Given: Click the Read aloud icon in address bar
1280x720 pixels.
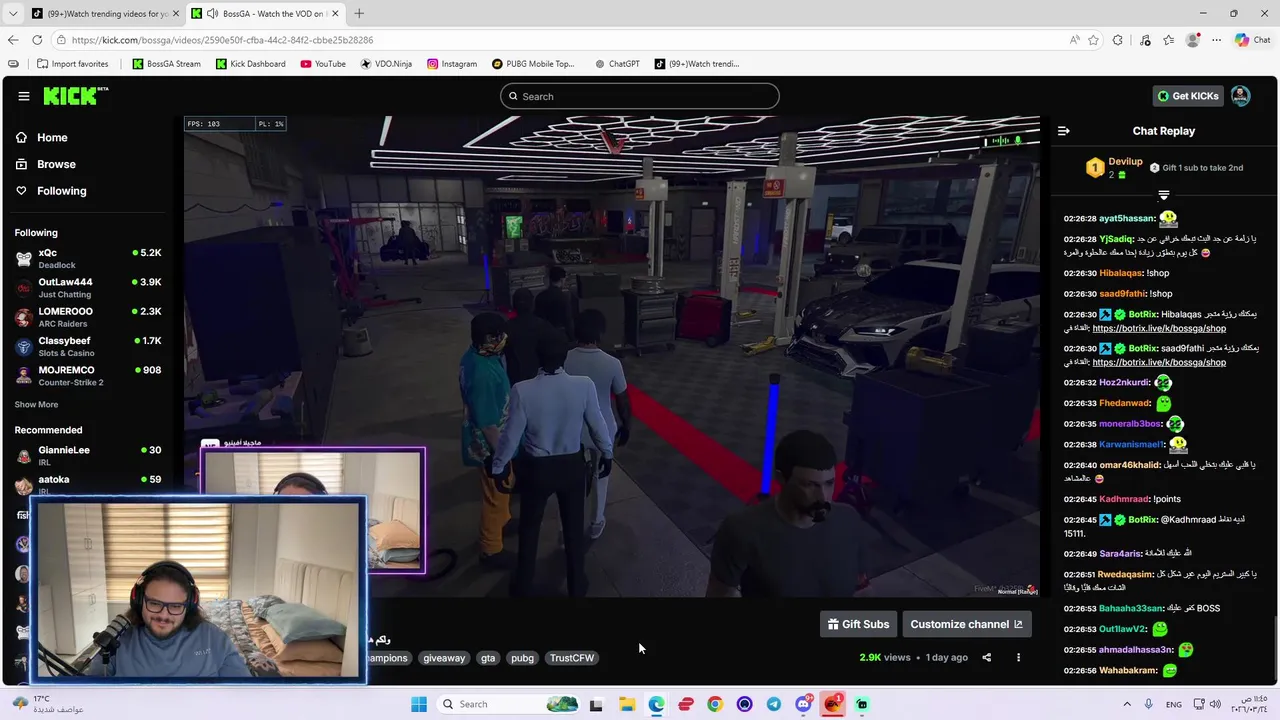Looking at the screenshot, I should 1074,40.
